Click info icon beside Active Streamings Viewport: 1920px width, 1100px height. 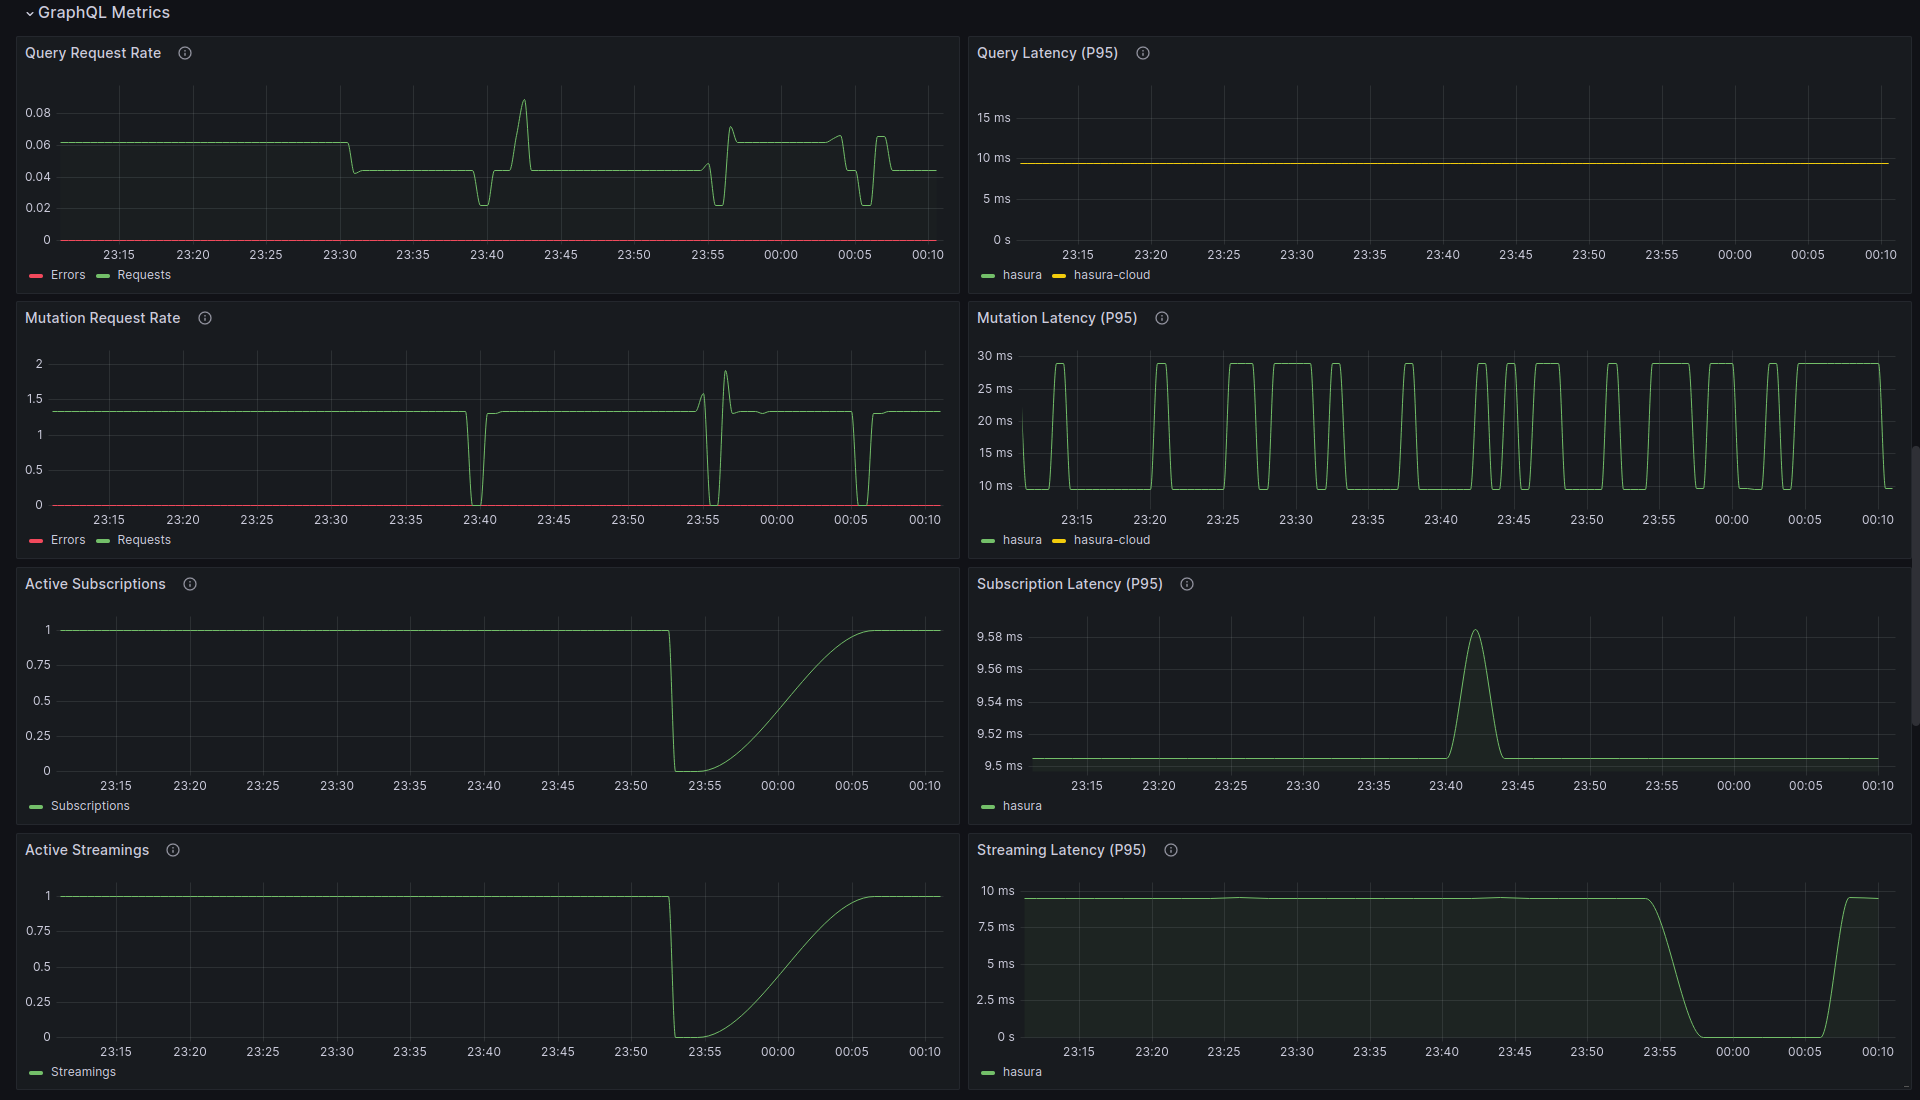pos(173,850)
